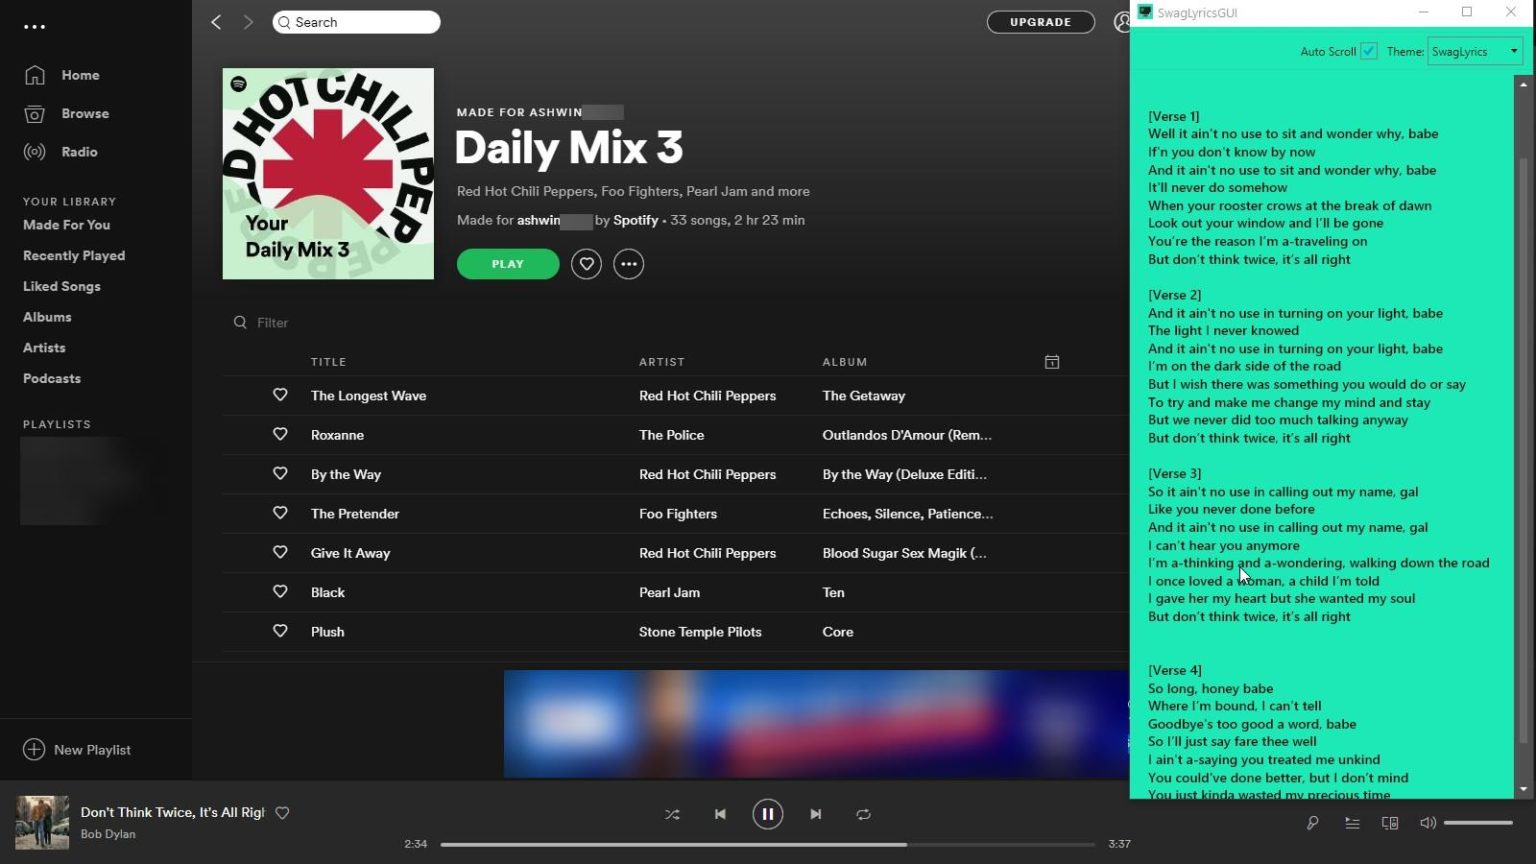Open more options next to PLAY
Screen dimensions: 1536x864
tap(628, 264)
